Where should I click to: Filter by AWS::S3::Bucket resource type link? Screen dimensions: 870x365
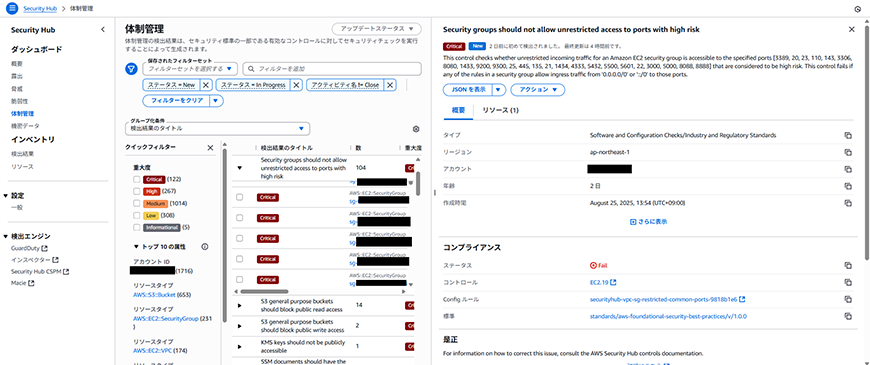click(155, 295)
